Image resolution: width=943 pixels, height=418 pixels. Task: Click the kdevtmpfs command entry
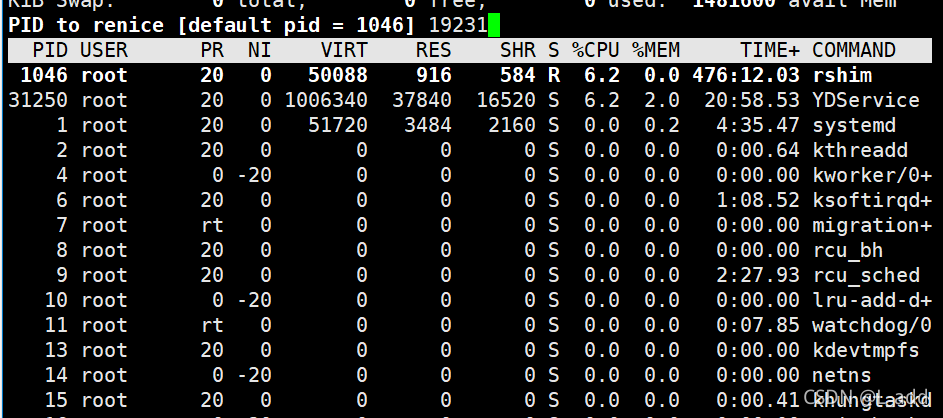[x=866, y=351]
